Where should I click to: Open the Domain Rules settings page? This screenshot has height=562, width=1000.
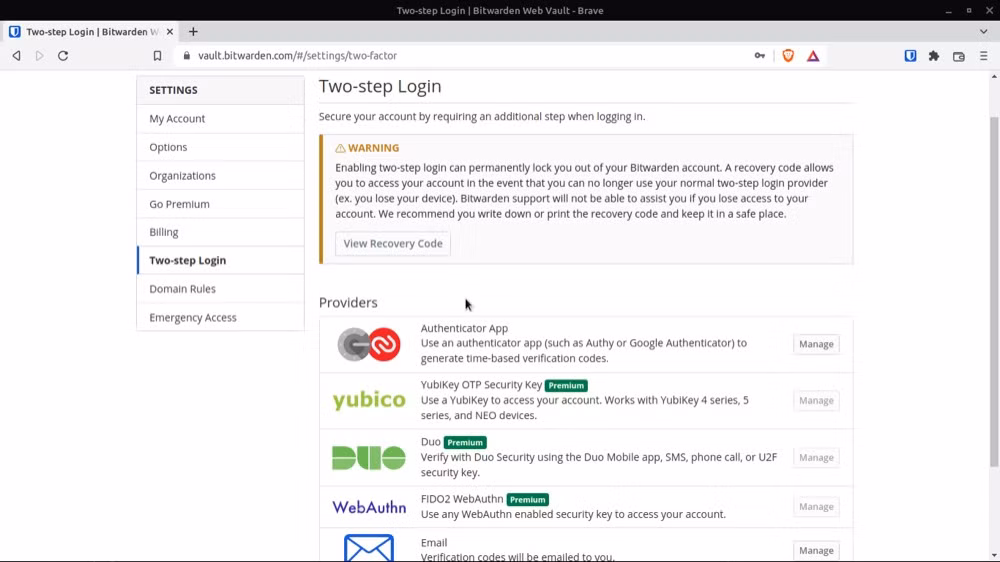[221, 289]
